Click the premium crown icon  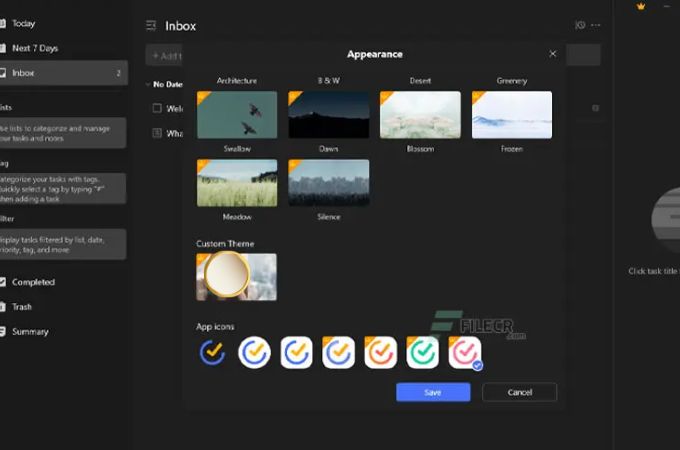click(x=641, y=6)
